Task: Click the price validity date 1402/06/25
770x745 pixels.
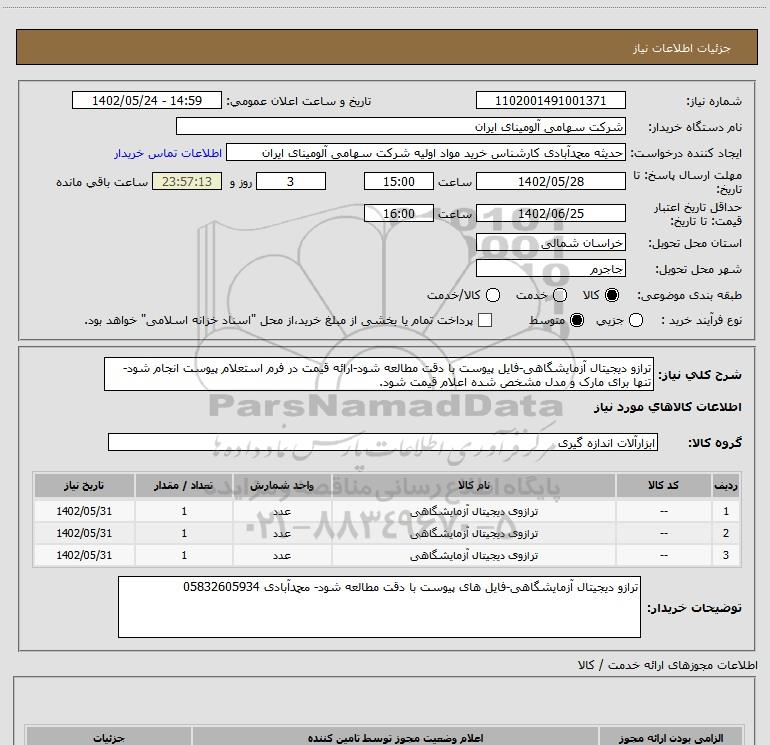Action: [551, 213]
